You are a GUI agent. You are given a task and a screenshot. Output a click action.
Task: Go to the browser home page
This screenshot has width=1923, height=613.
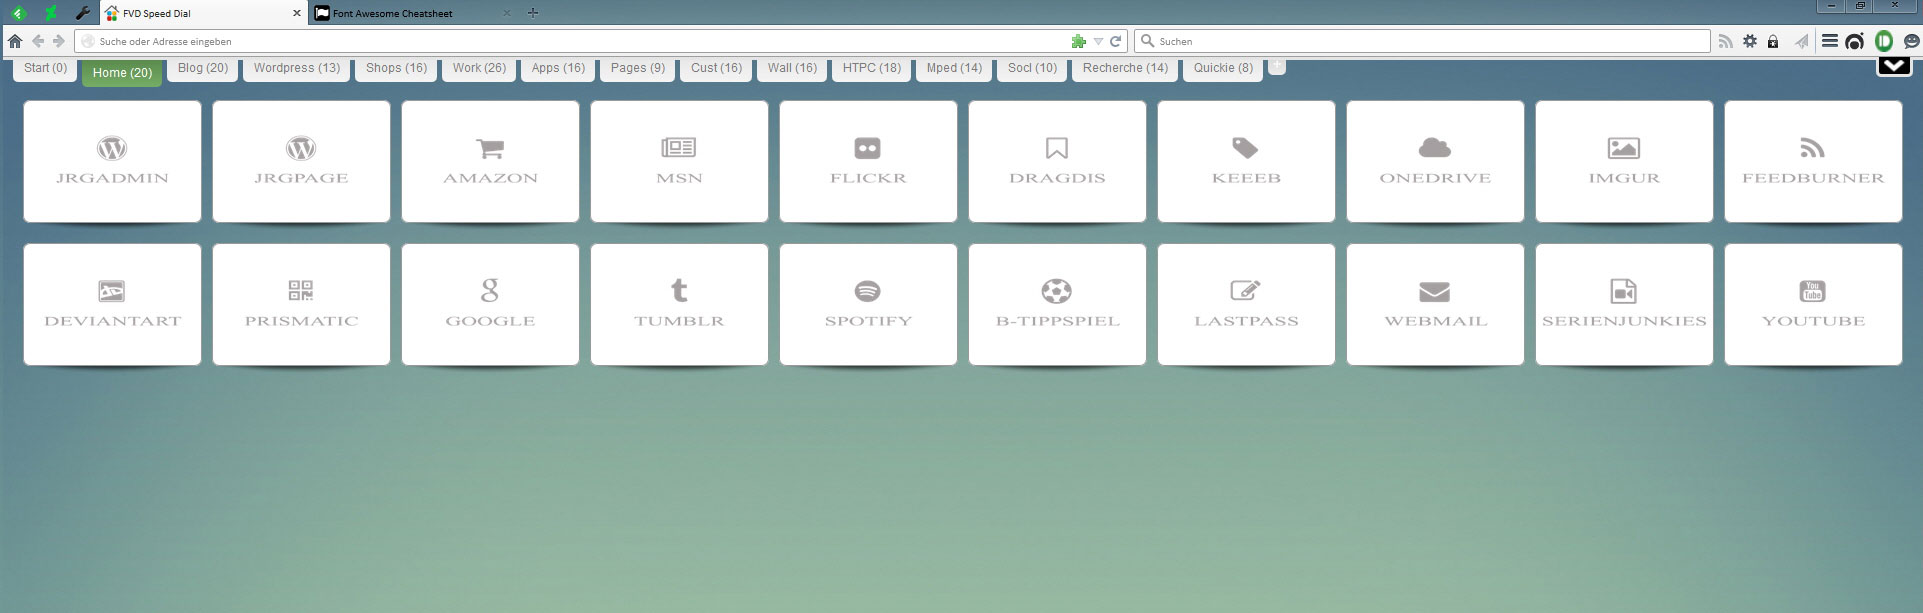coord(15,41)
